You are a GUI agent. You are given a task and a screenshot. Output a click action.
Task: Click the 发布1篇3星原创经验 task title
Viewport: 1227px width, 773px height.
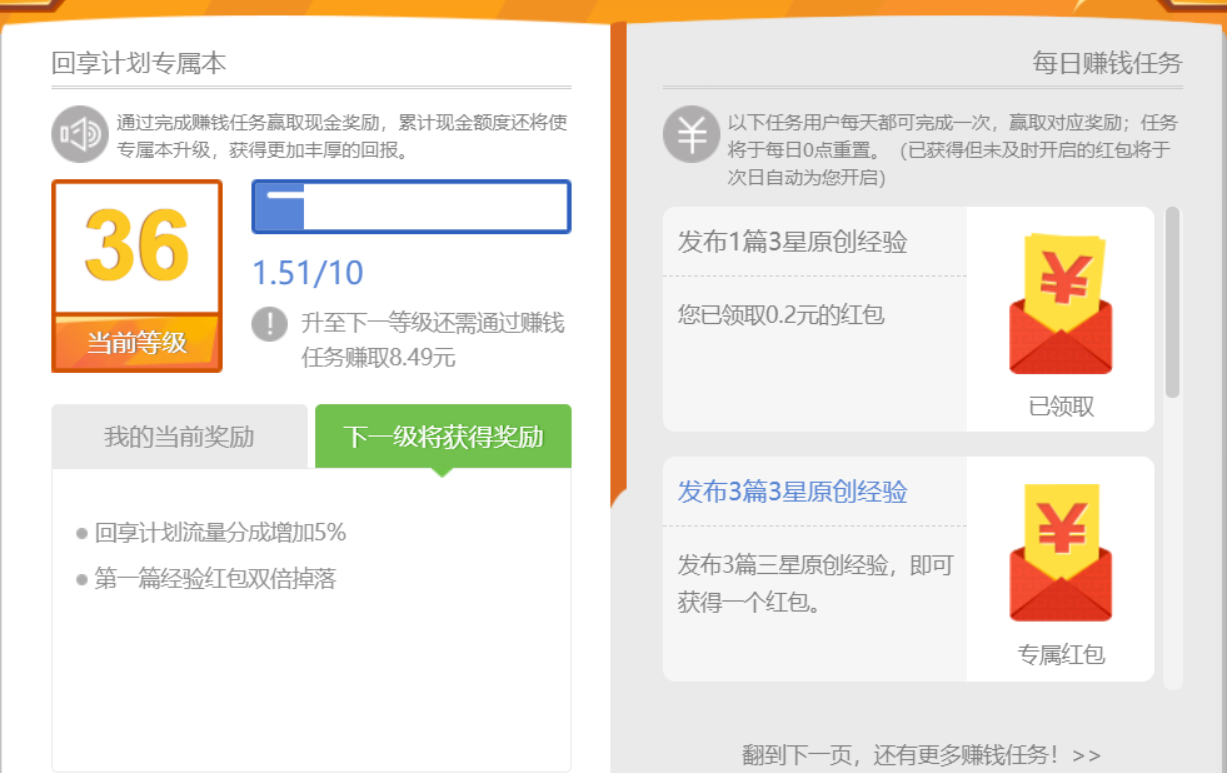[x=793, y=242]
